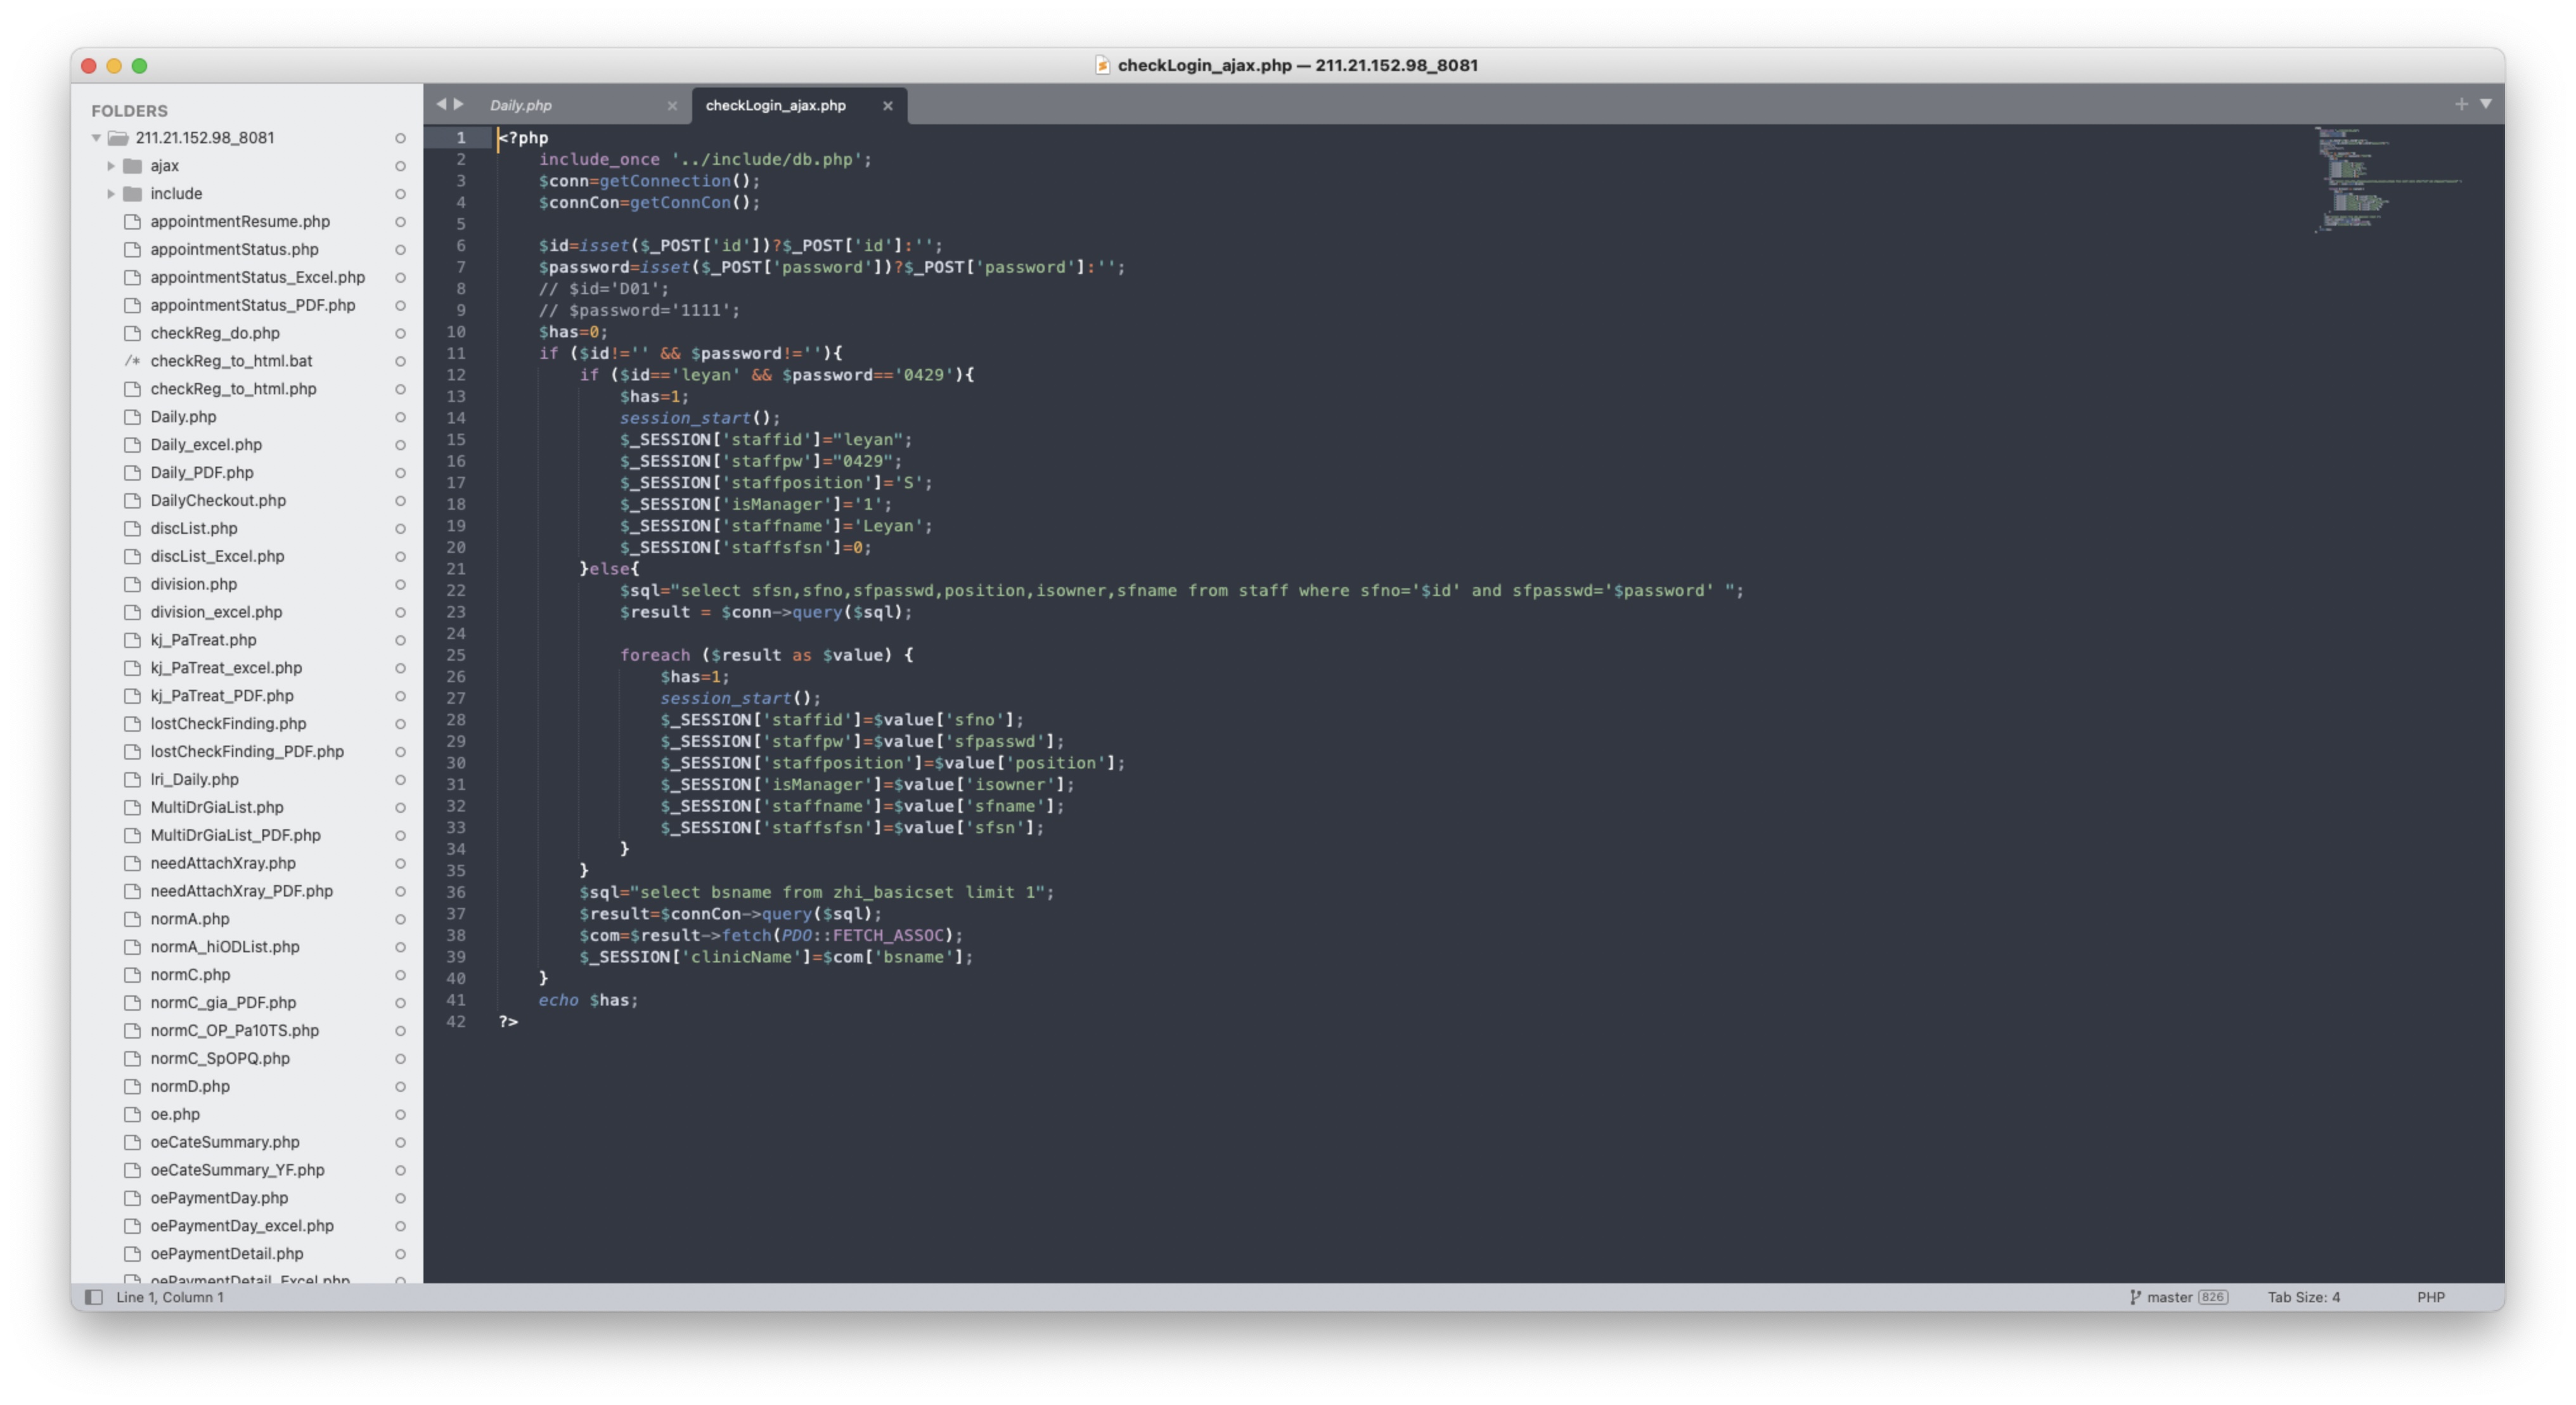
Task: Click file icon beside oeCateSummary_YF.php
Action: click(132, 1171)
